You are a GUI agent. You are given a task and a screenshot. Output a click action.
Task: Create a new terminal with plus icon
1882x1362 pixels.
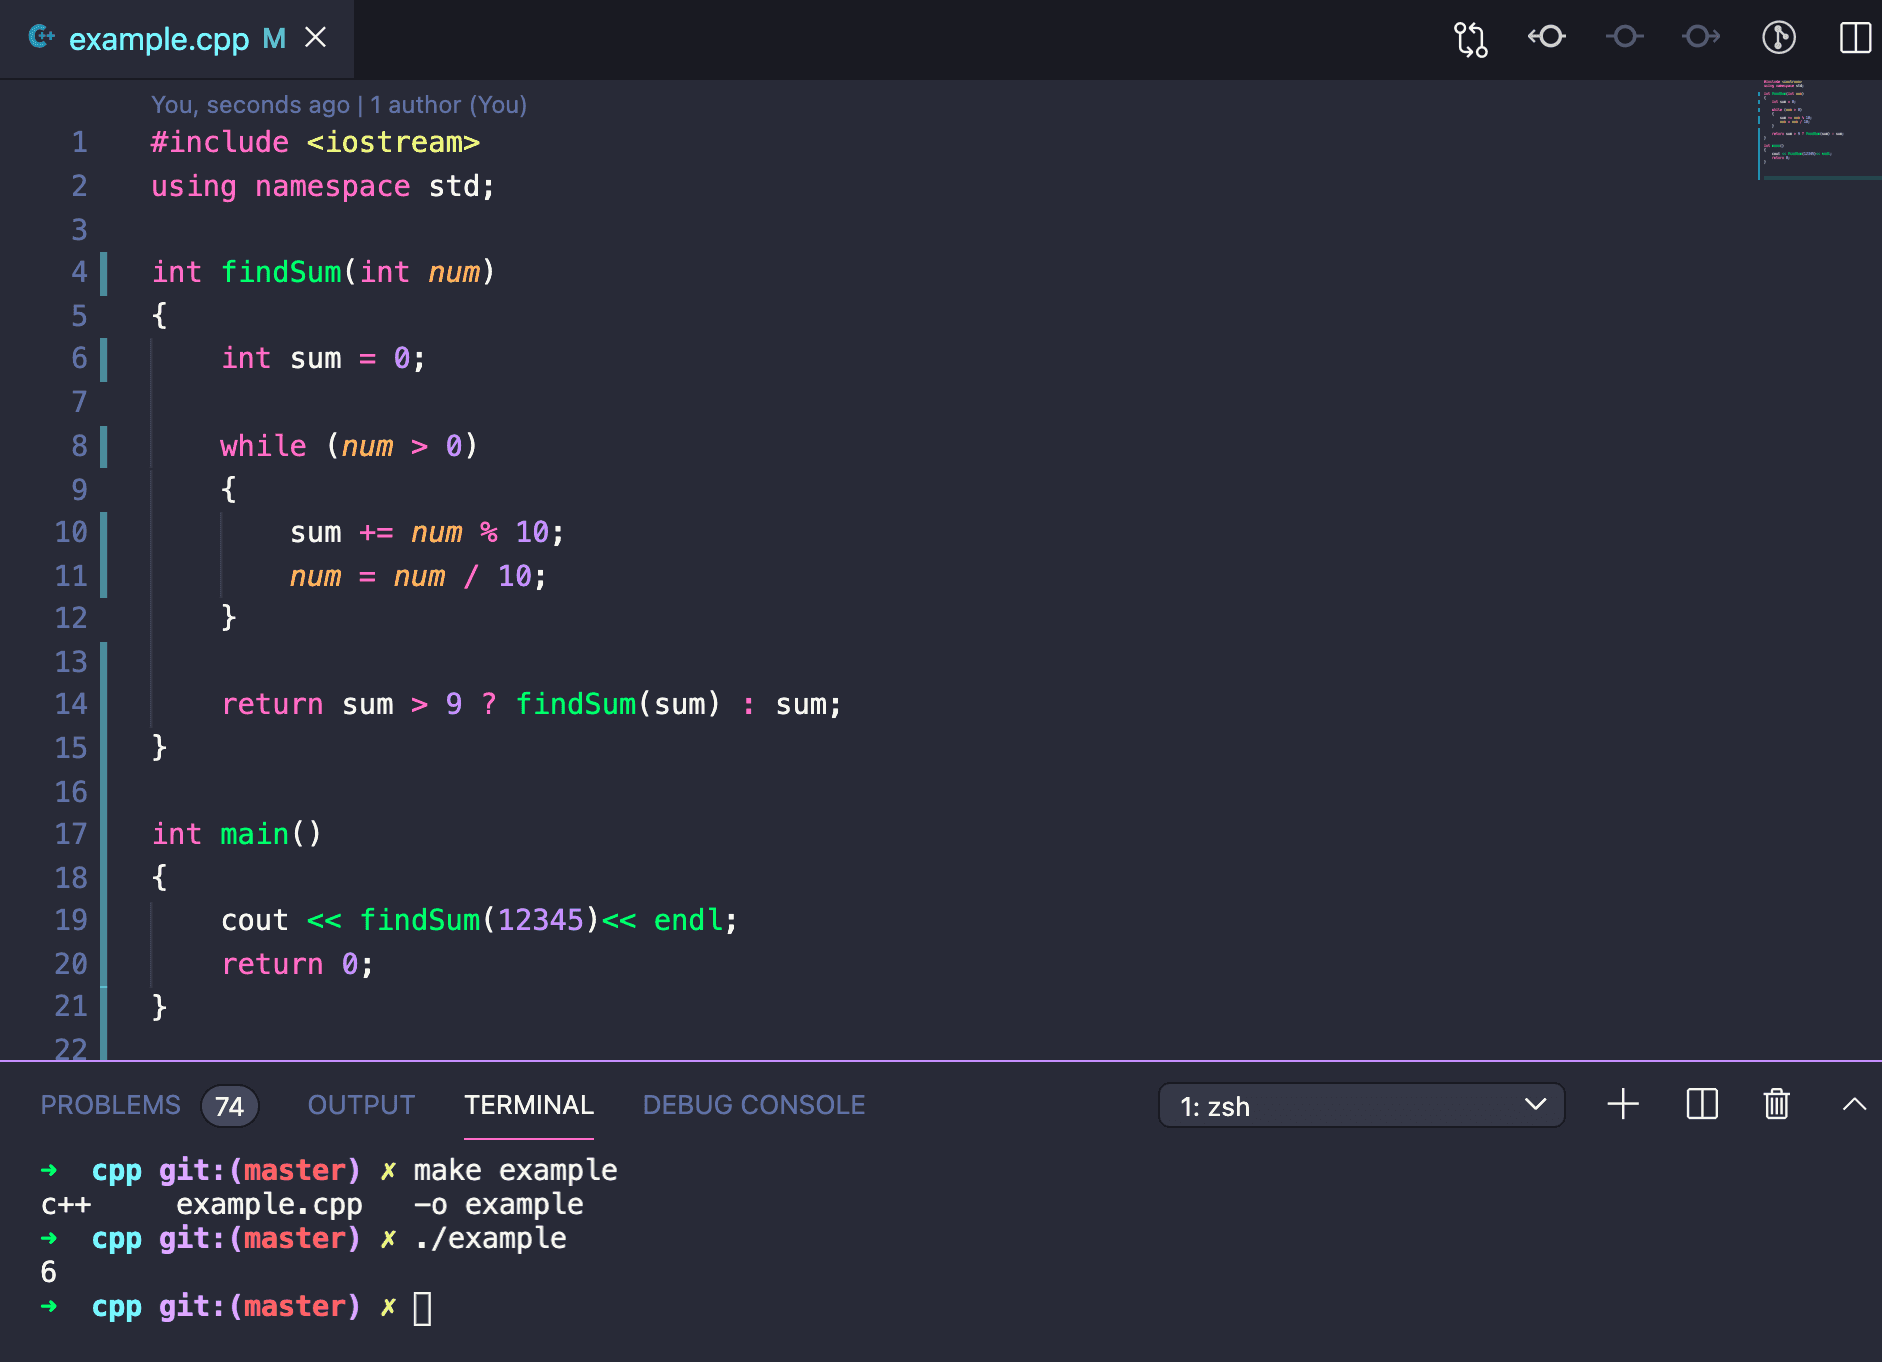coord(1623,1104)
